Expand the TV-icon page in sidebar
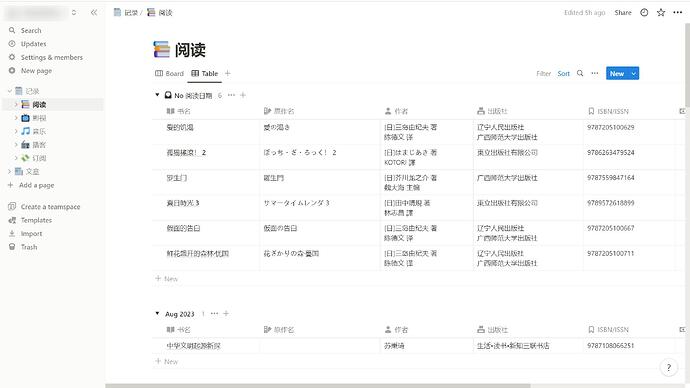 coord(16,118)
